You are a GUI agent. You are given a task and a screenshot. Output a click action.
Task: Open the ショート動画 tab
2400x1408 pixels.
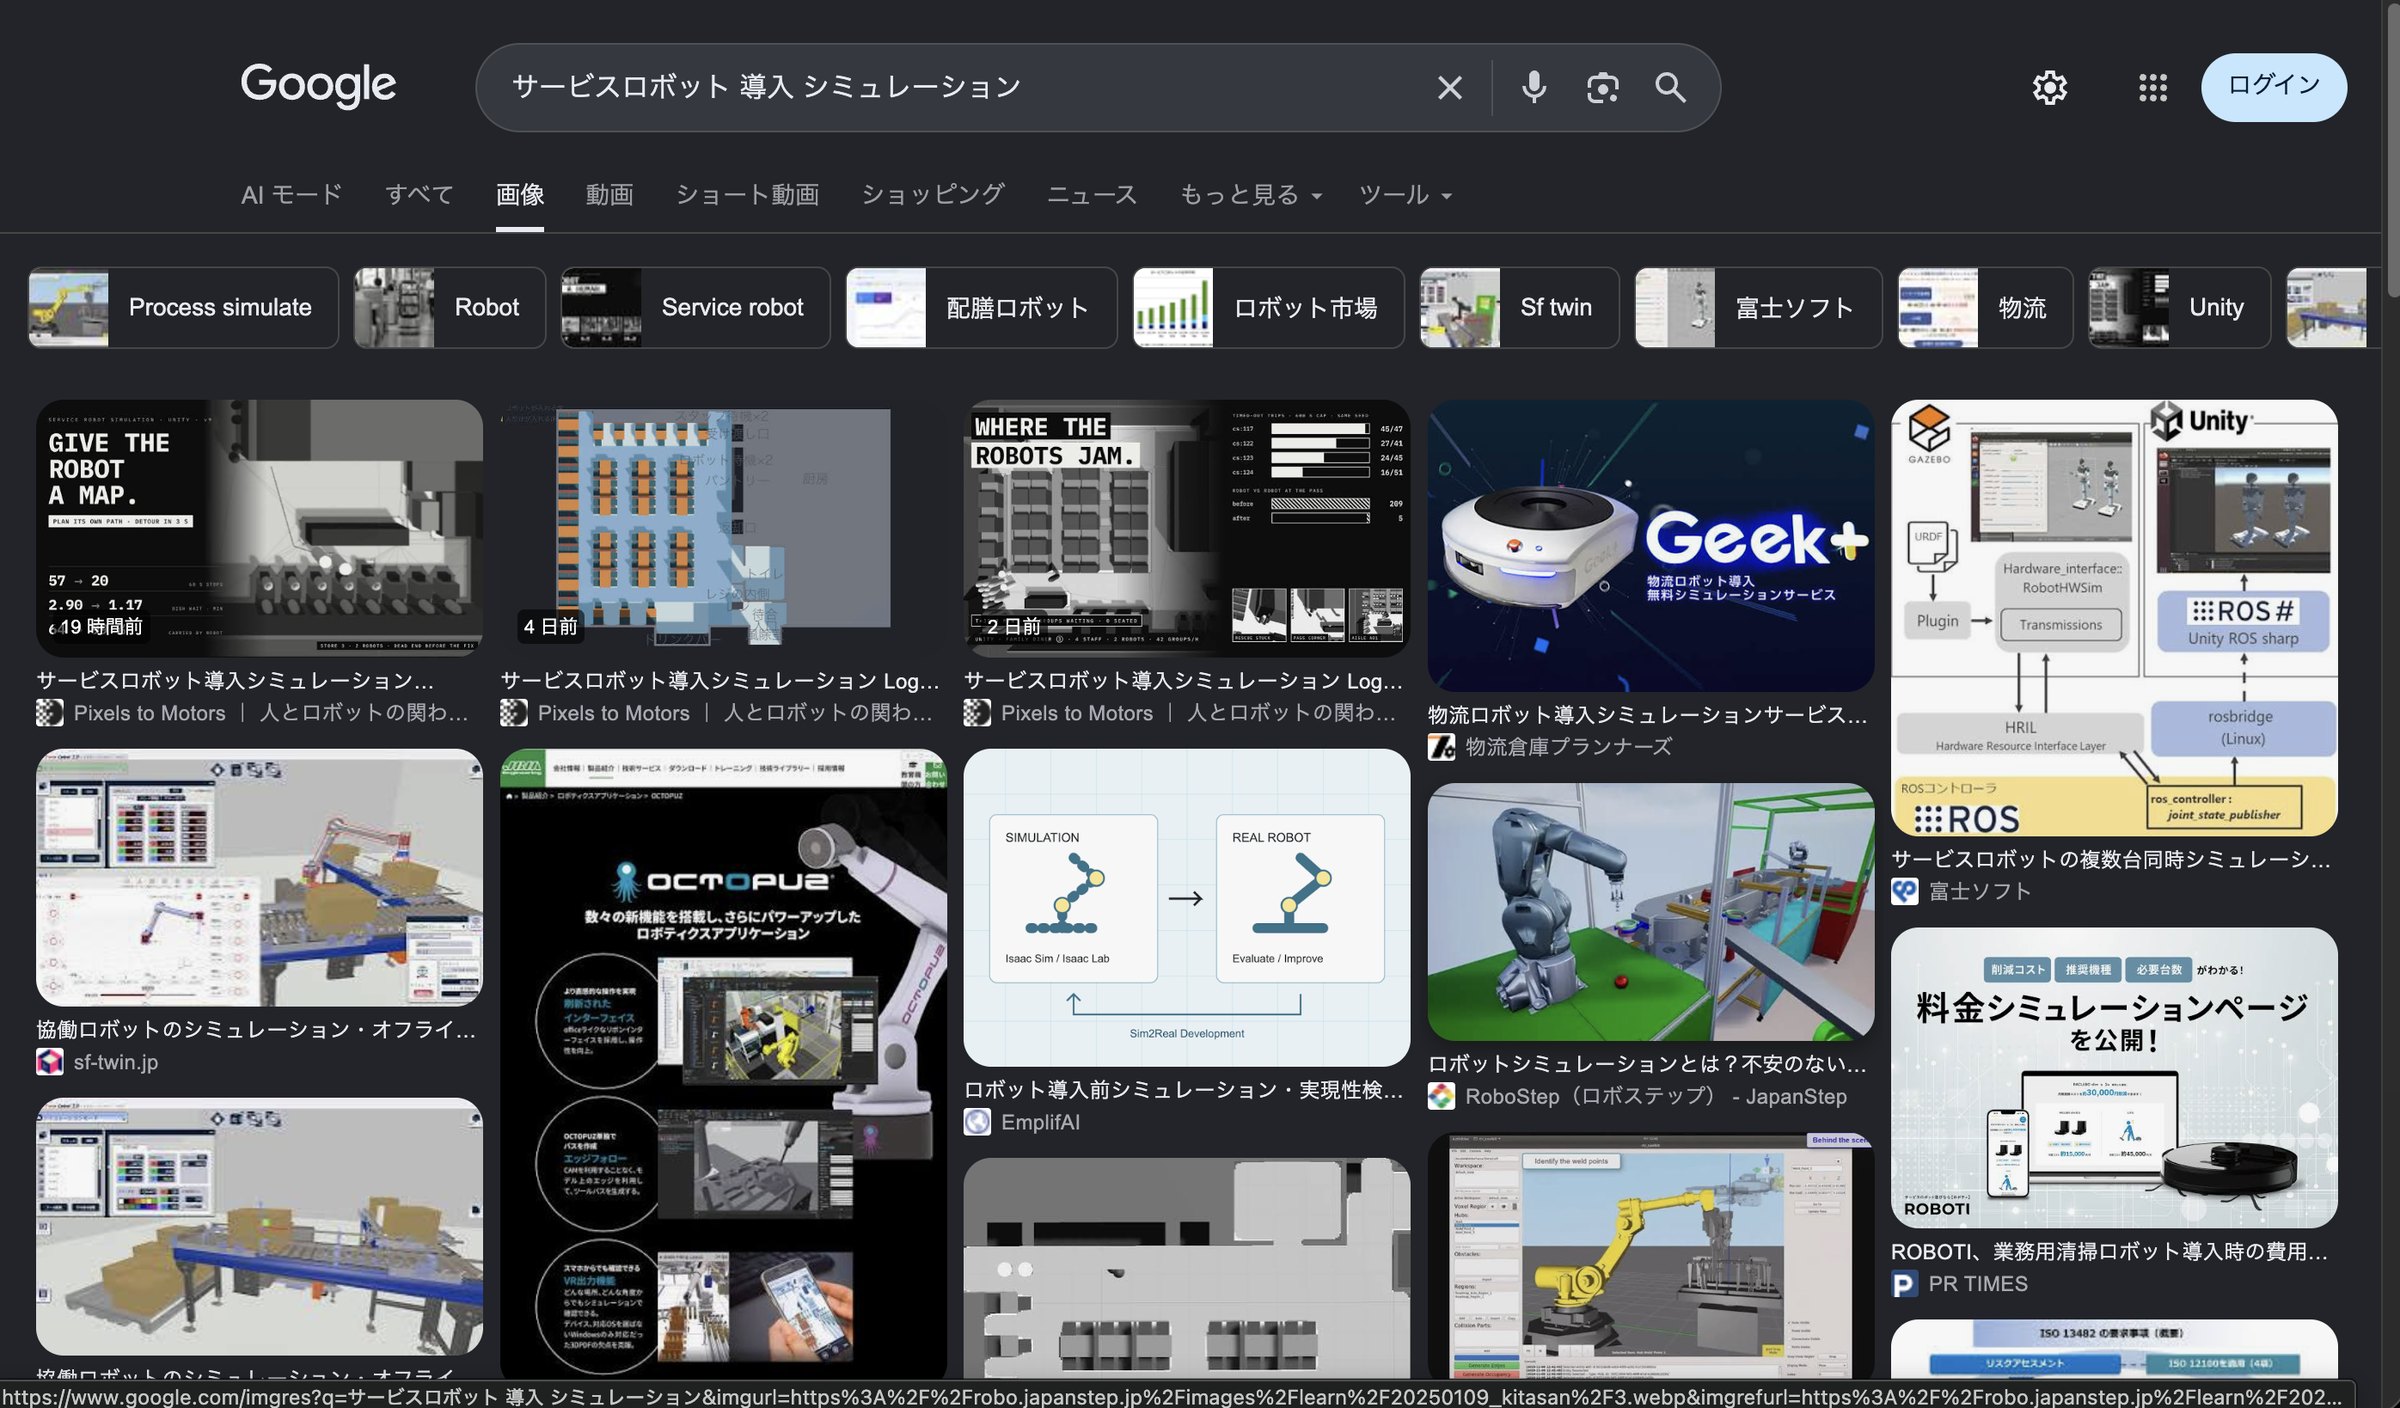coord(747,195)
